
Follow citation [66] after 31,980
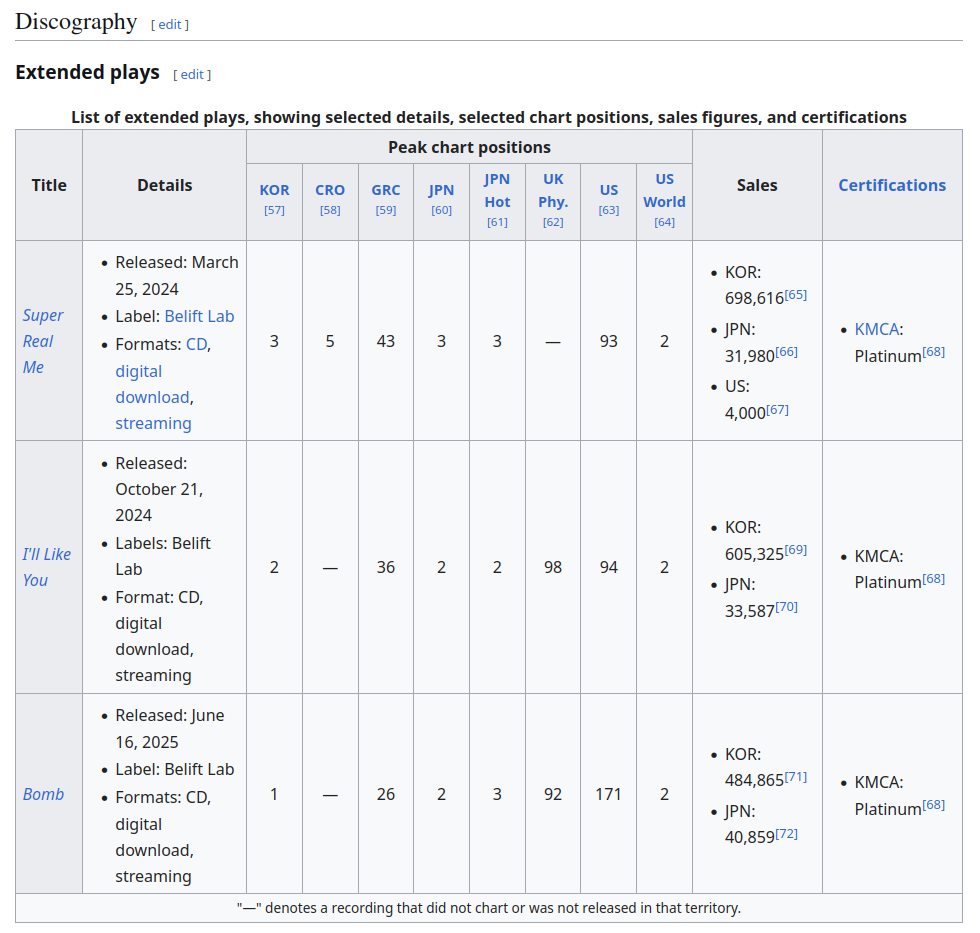(x=786, y=352)
